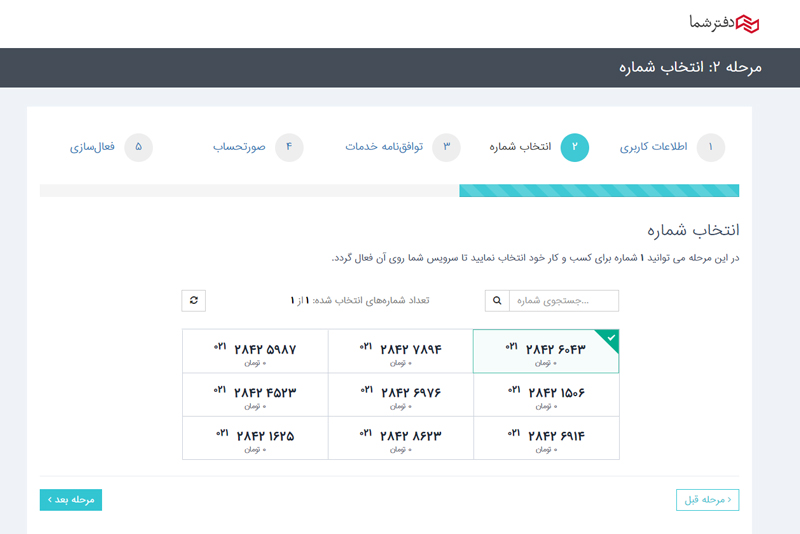
Task: Select number ۲۸۴۲ ۱۵۰۶ card
Action: pyautogui.click(x=546, y=395)
